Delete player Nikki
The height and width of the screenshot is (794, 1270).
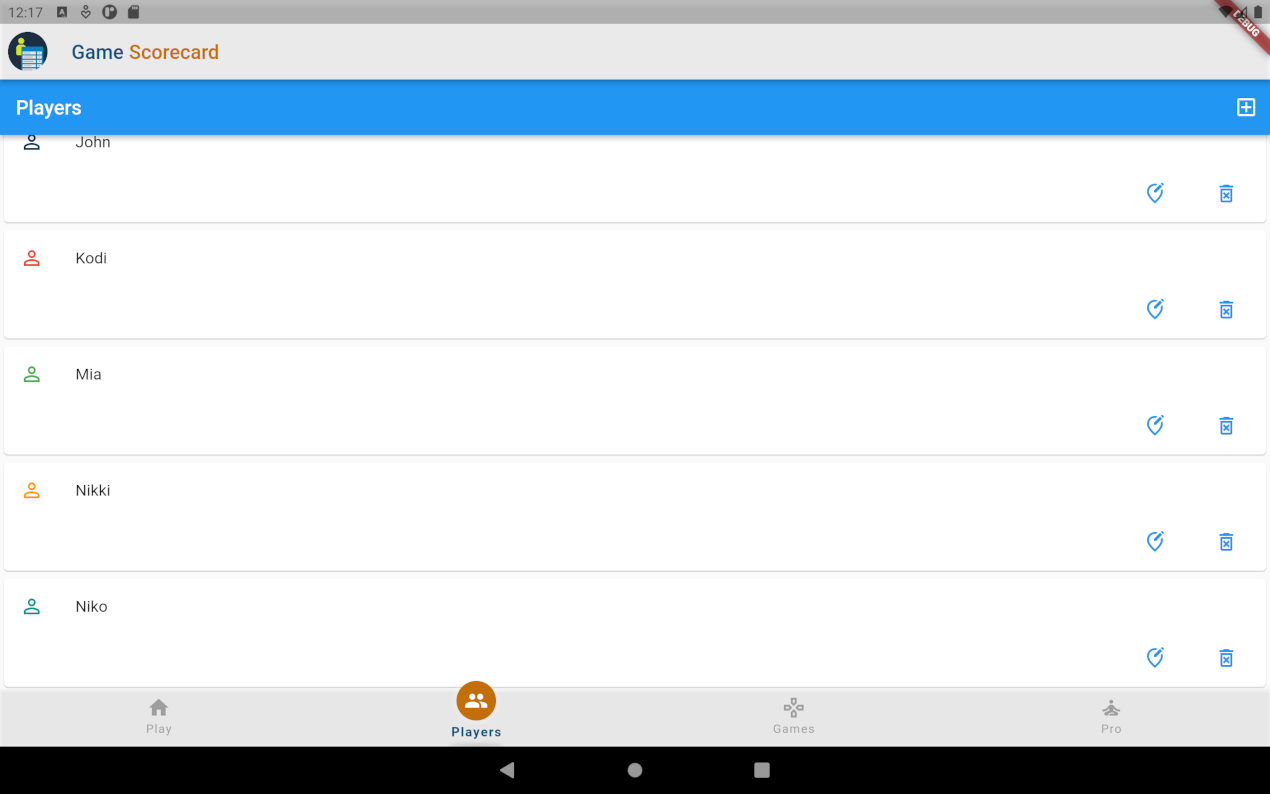click(x=1226, y=542)
